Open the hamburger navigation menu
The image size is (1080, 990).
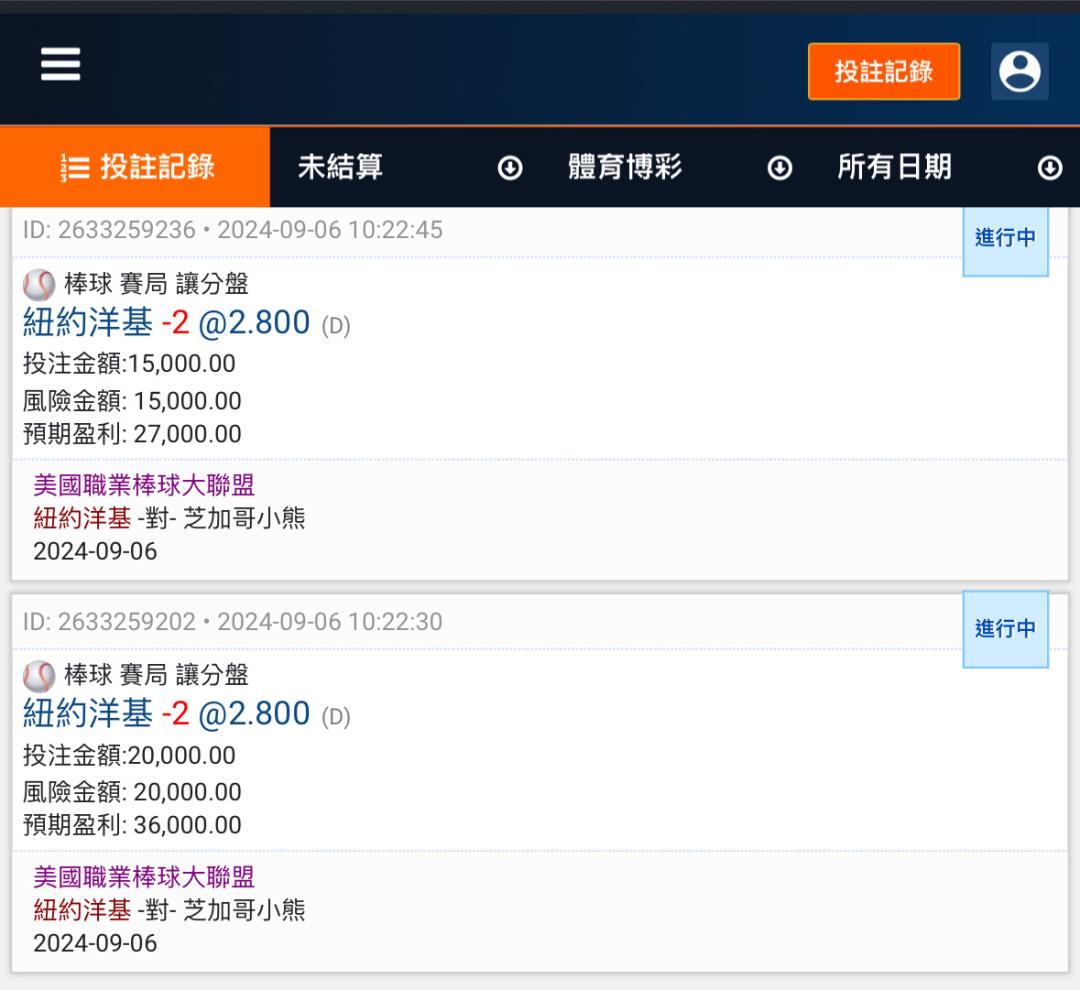pos(61,64)
